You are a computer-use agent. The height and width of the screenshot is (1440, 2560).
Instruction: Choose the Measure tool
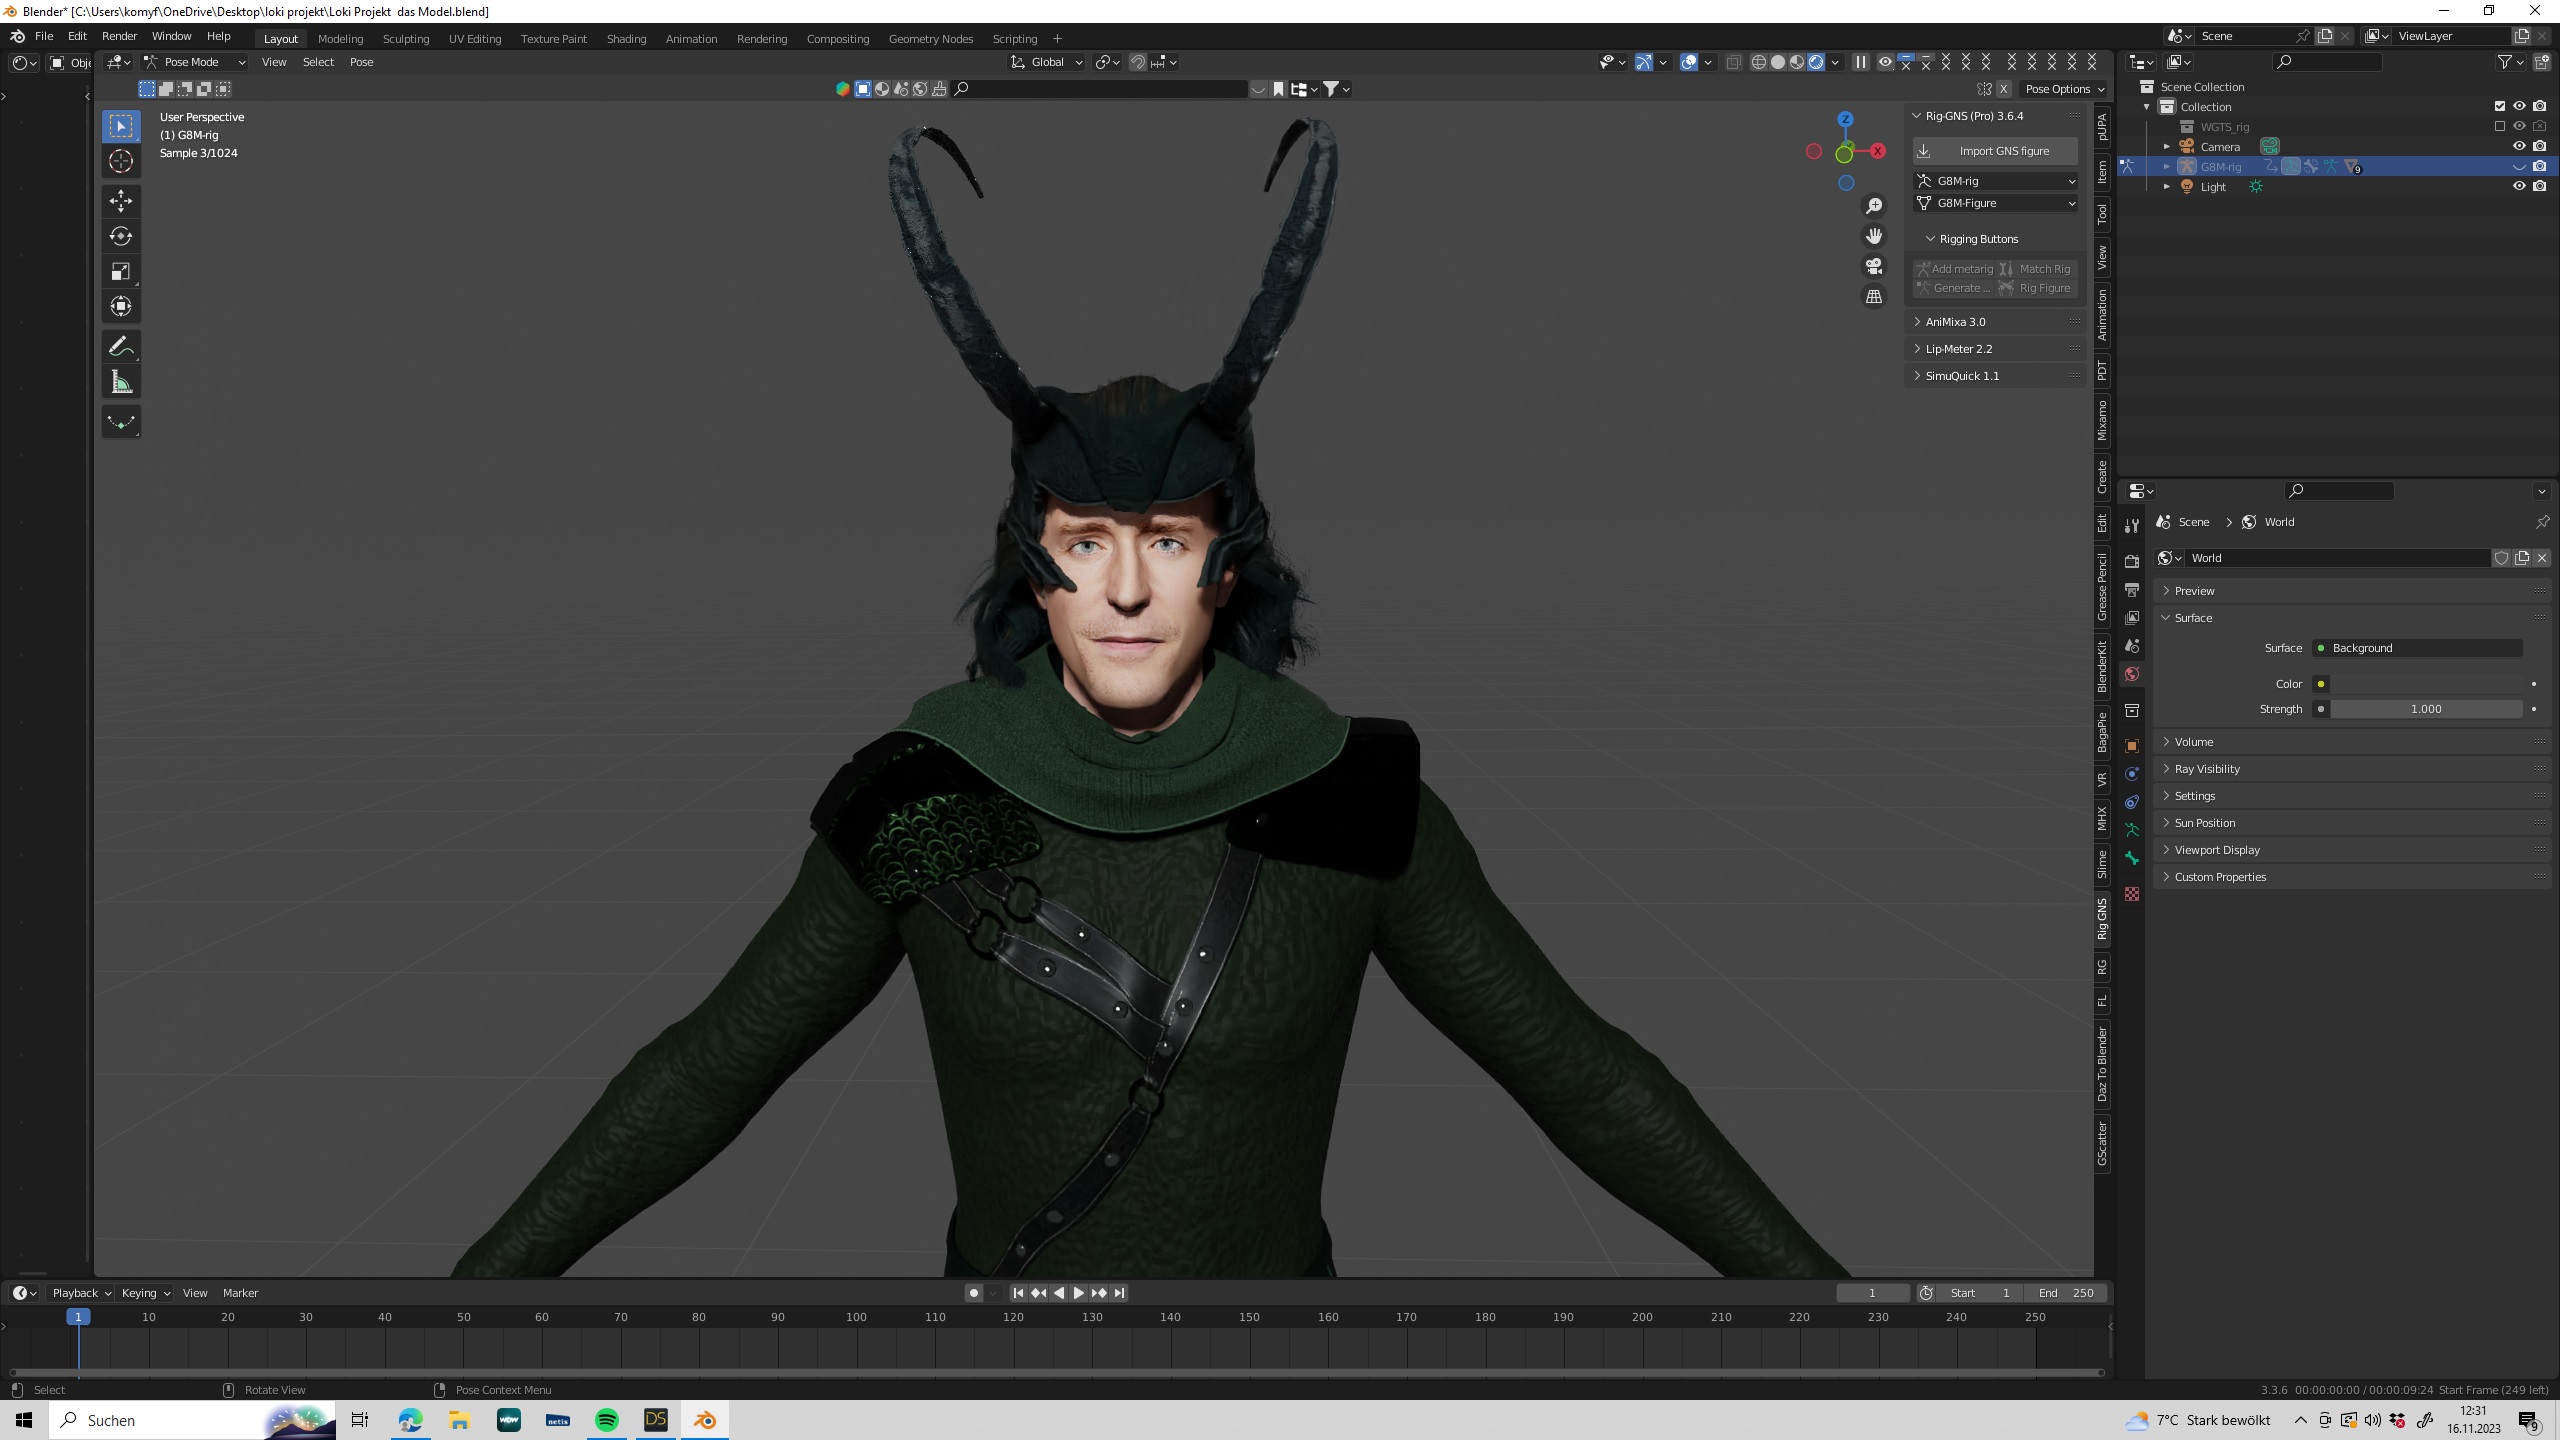[121, 382]
